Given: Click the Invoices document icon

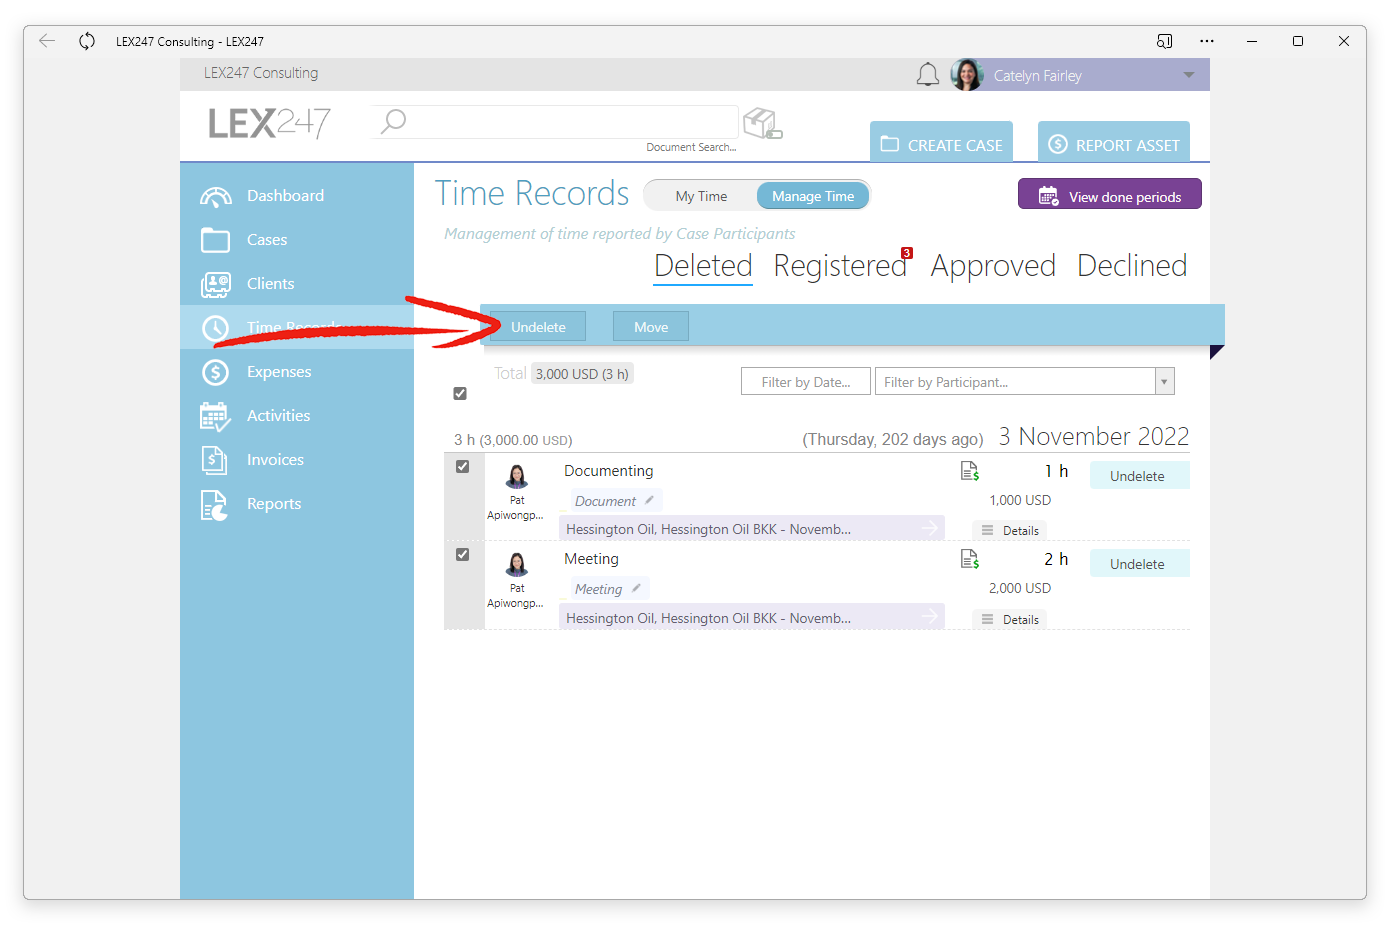Looking at the screenshot, I should click(215, 460).
